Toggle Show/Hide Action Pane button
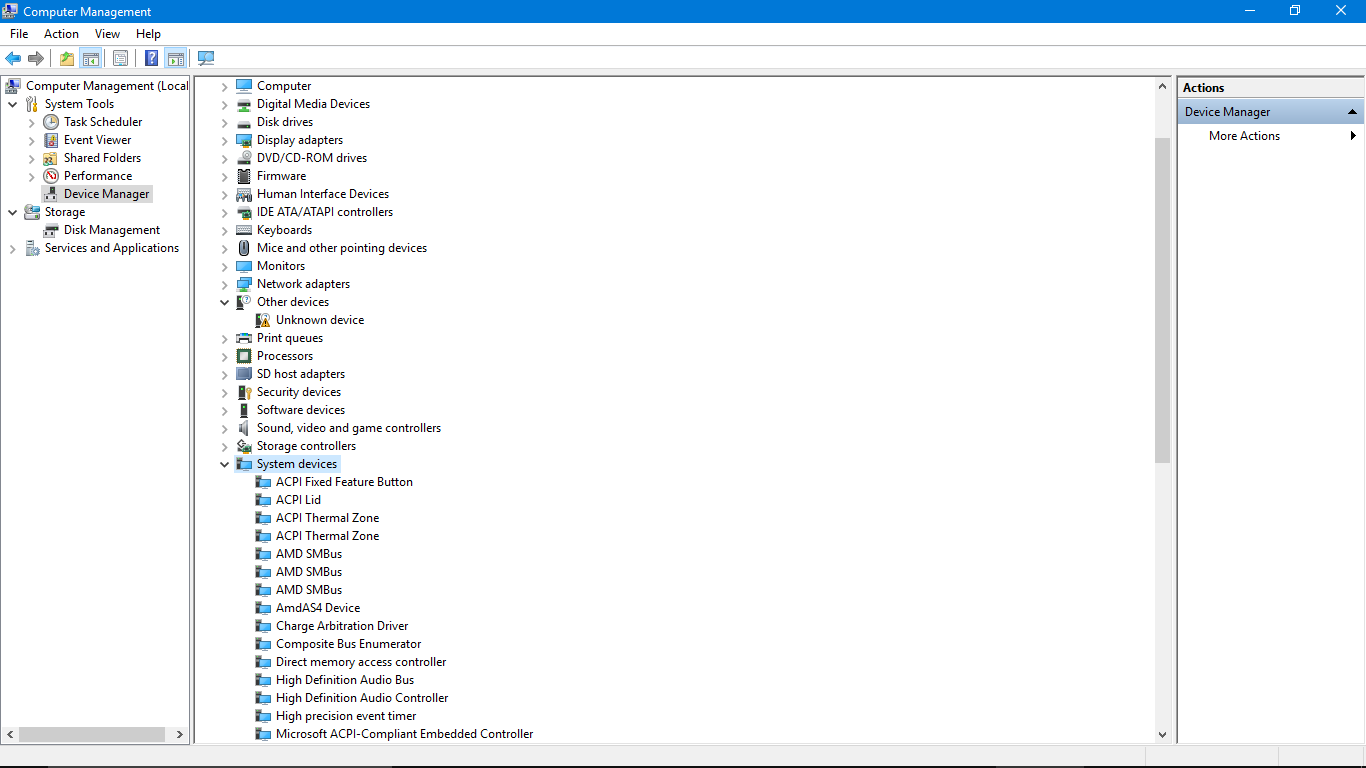 click(x=176, y=58)
